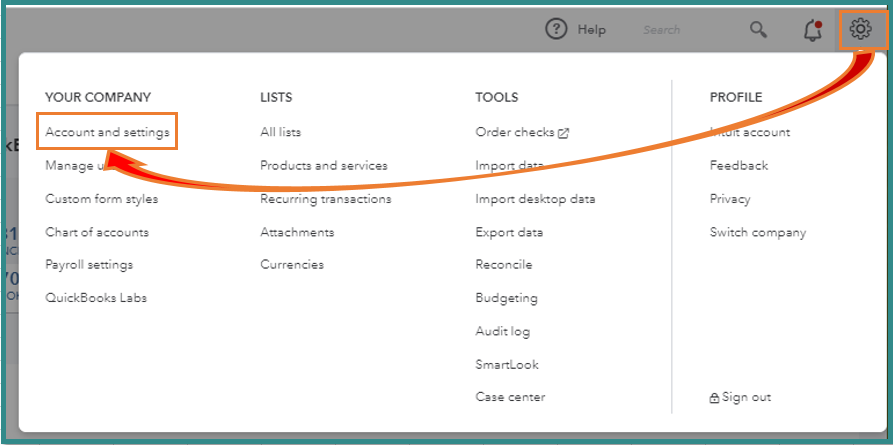893x445 pixels.
Task: Open the Audit log
Action: click(502, 331)
